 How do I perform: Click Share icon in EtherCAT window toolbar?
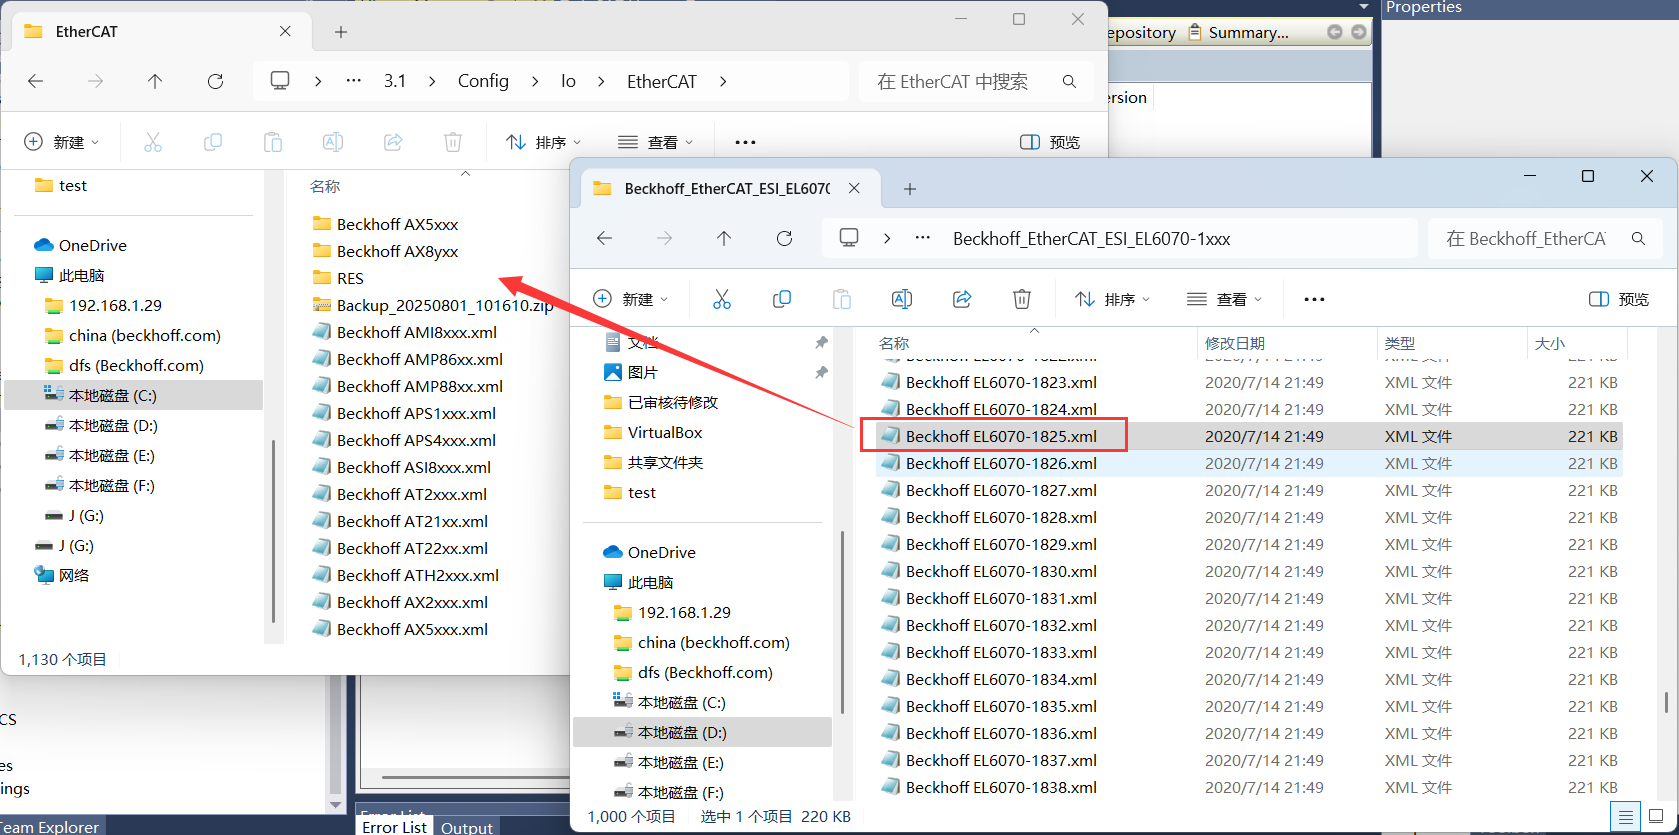pyautogui.click(x=393, y=142)
